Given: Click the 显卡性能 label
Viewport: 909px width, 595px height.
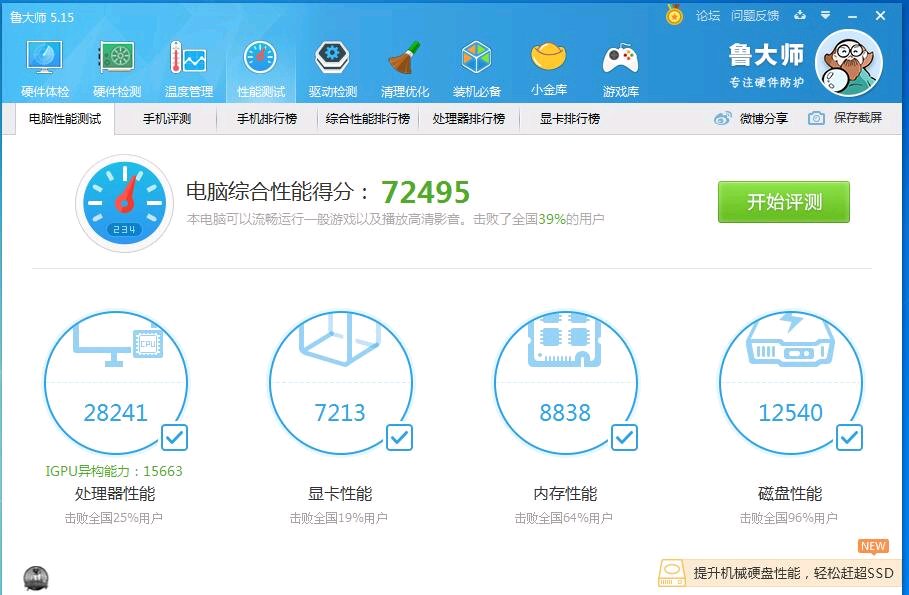Looking at the screenshot, I should pyautogui.click(x=340, y=494).
